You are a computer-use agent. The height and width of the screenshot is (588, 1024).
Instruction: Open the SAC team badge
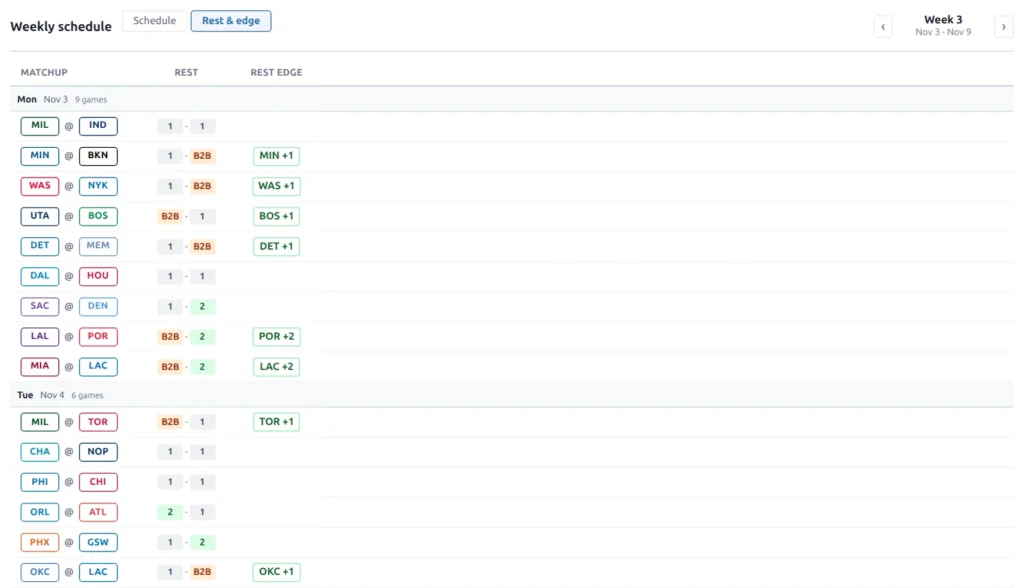40,306
